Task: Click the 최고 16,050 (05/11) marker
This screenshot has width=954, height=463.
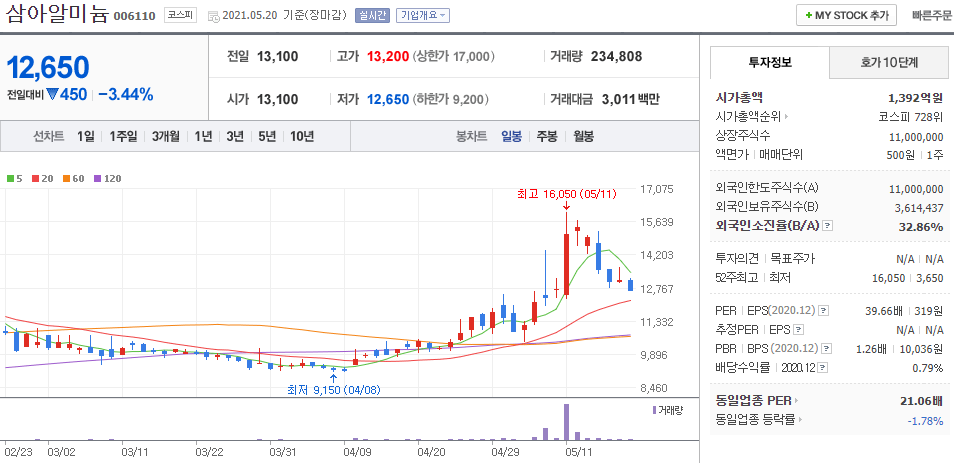Action: (567, 194)
